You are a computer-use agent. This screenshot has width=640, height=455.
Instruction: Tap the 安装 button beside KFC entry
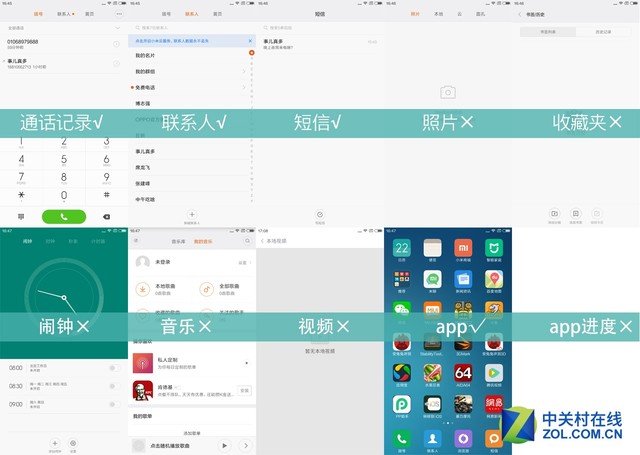(244, 391)
